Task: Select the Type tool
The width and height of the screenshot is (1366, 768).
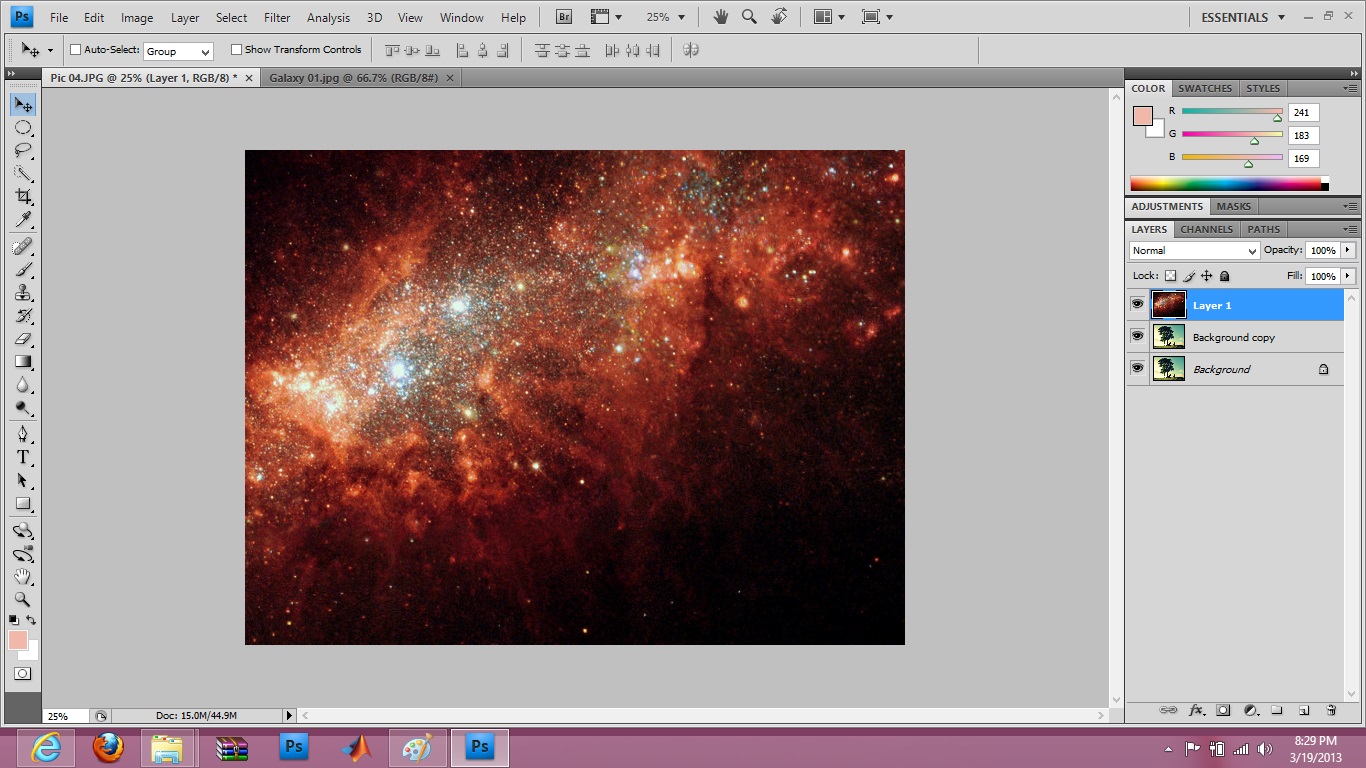Action: coord(23,458)
